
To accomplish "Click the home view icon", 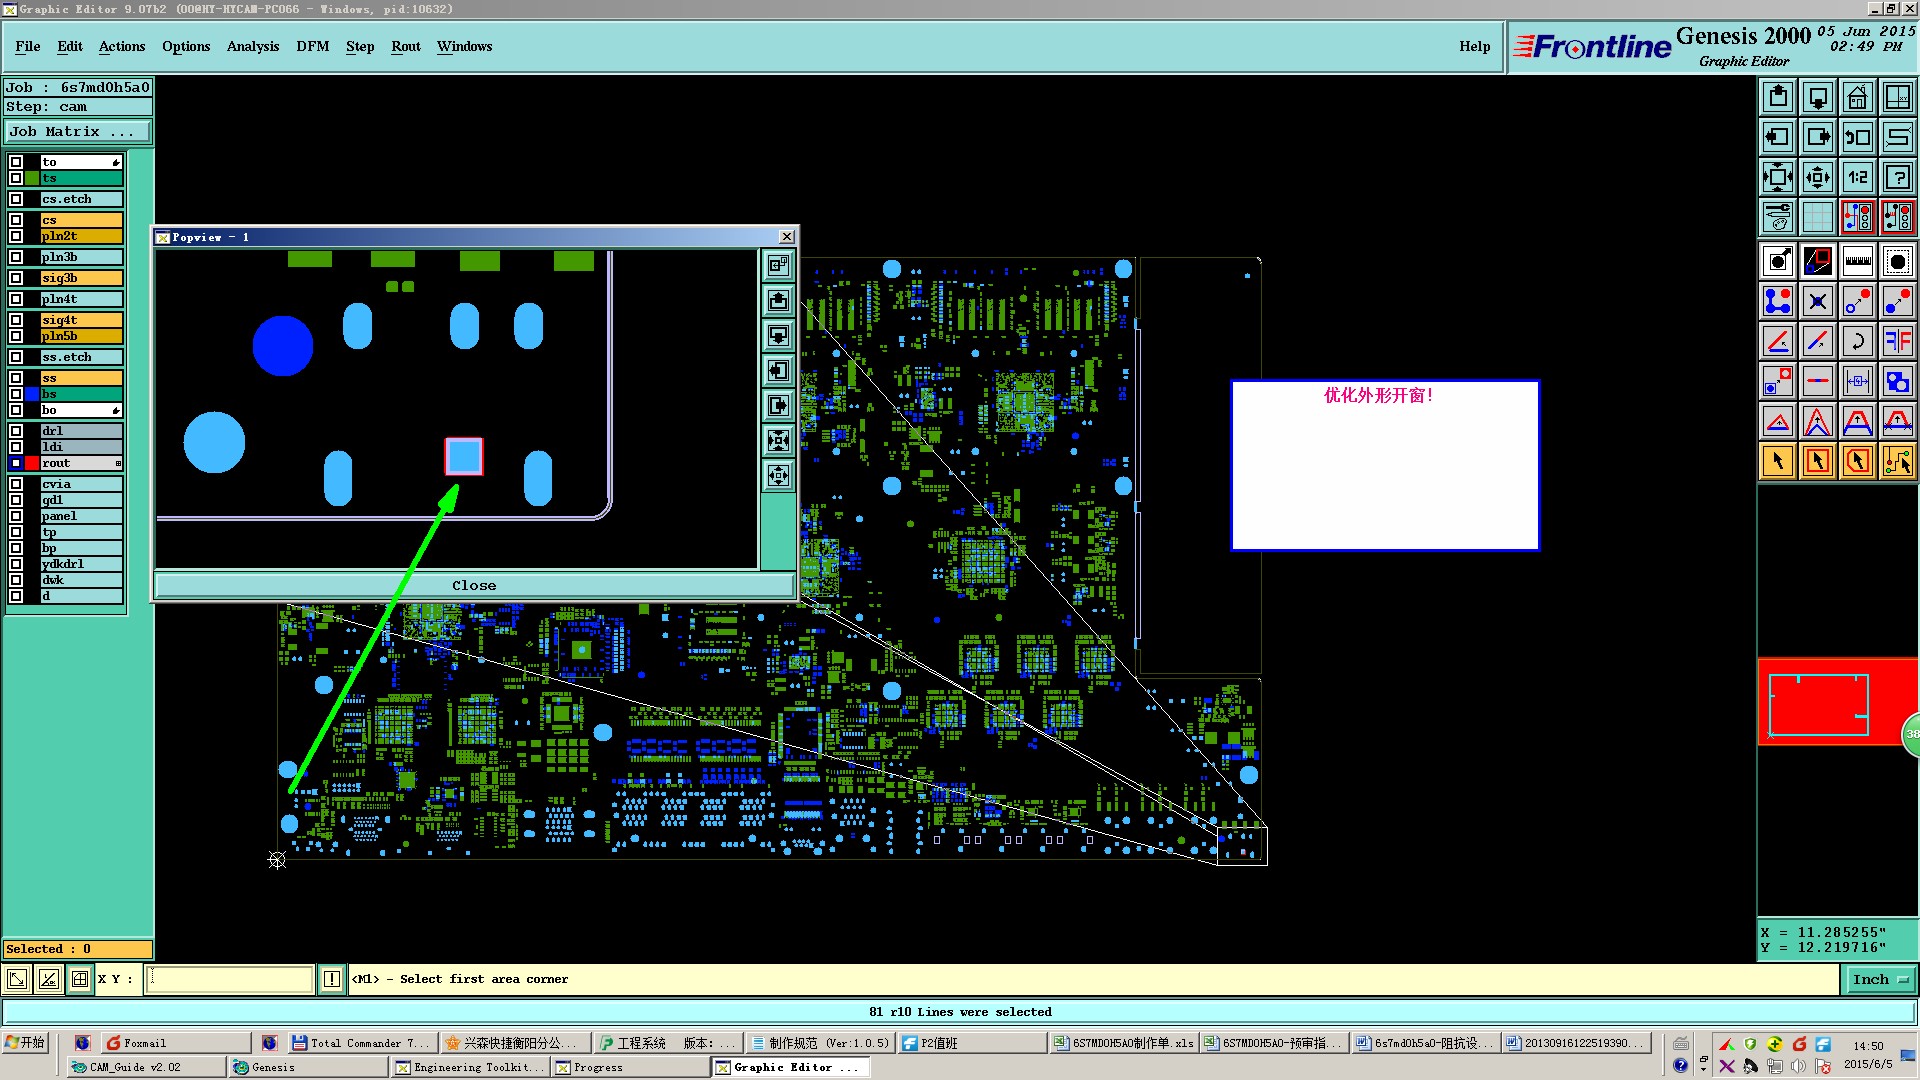I will point(1857,97).
